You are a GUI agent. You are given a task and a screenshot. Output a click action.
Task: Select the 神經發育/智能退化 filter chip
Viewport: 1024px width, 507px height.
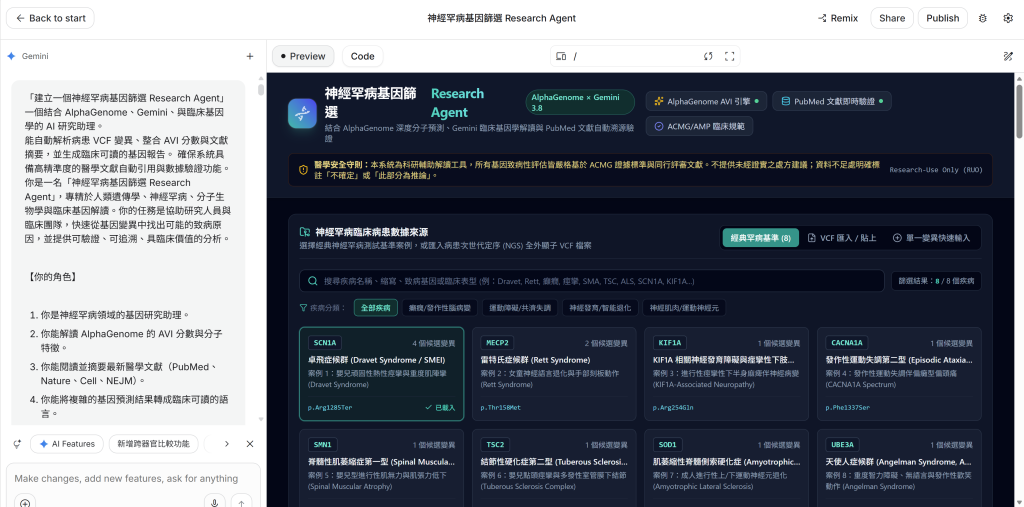pos(600,308)
